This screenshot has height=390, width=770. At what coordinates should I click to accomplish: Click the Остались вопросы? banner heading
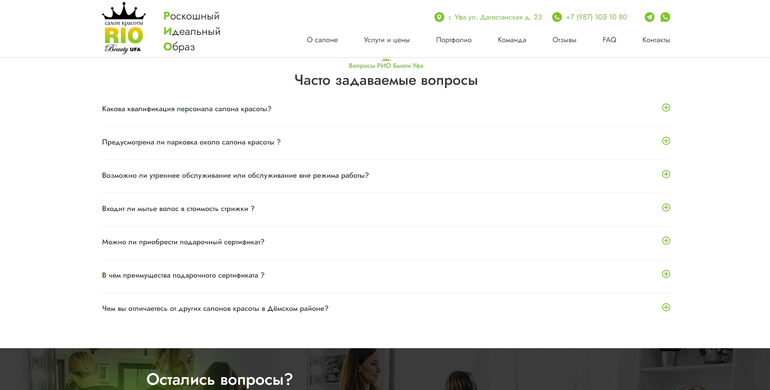click(220, 379)
